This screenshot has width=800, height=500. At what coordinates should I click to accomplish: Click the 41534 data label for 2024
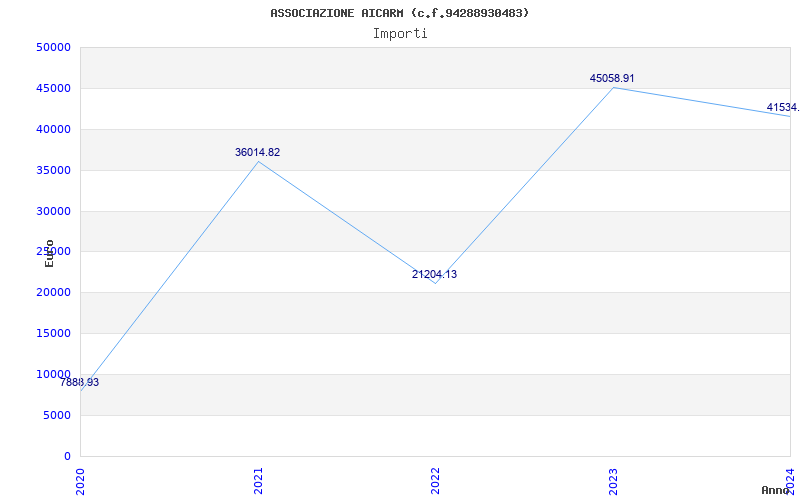tap(783, 107)
